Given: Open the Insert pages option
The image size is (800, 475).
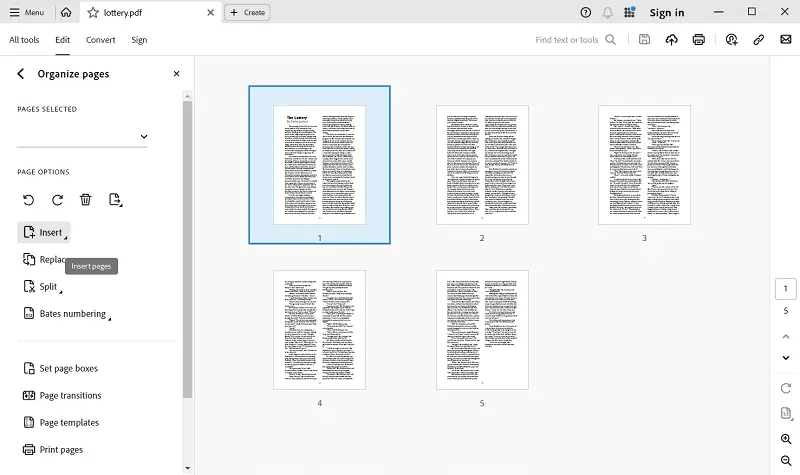Looking at the screenshot, I should coord(44,233).
